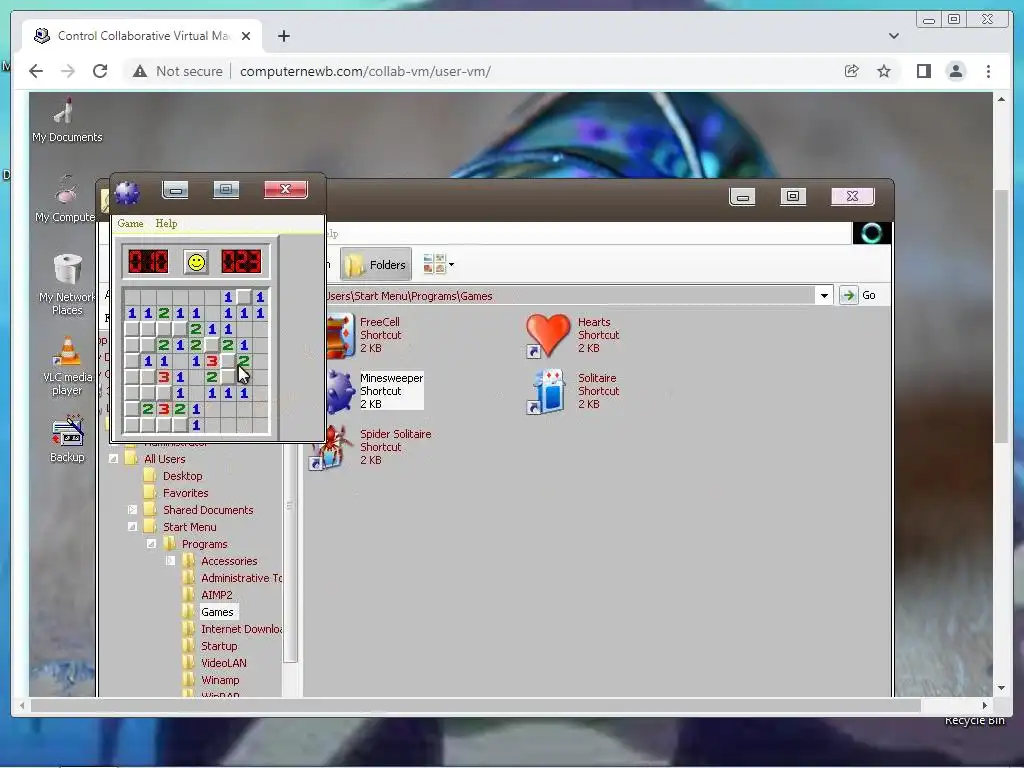Select the All Users folder in tree
Image resolution: width=1024 pixels, height=768 pixels.
click(164, 459)
